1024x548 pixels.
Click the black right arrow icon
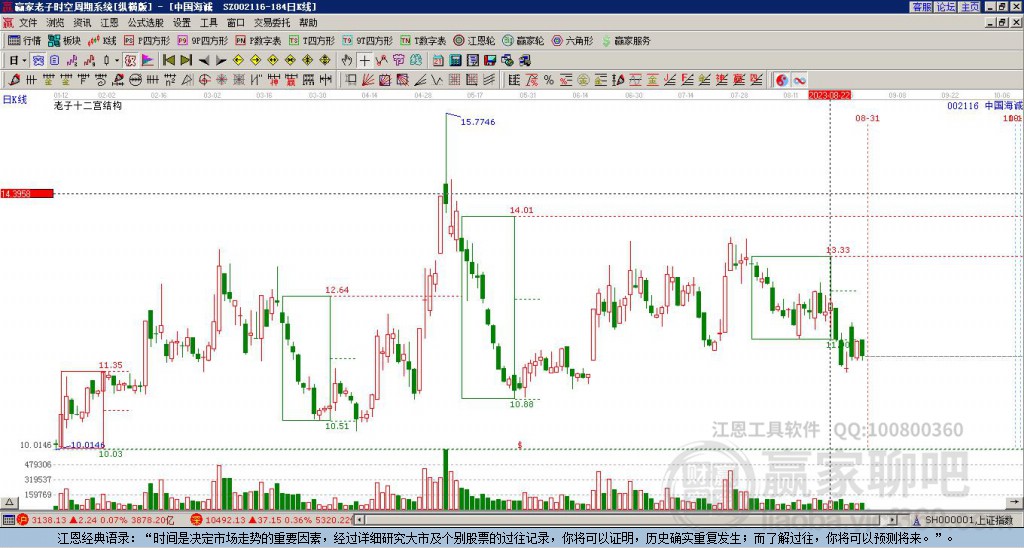pyautogui.click(x=221, y=61)
